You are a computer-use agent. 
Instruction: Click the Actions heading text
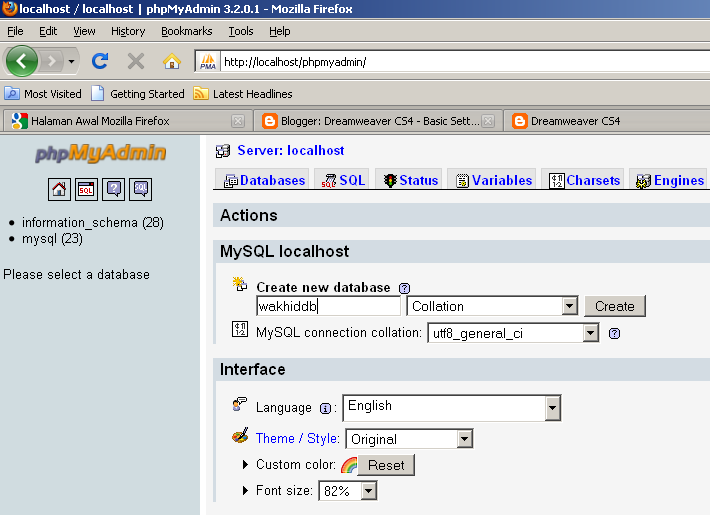249,215
